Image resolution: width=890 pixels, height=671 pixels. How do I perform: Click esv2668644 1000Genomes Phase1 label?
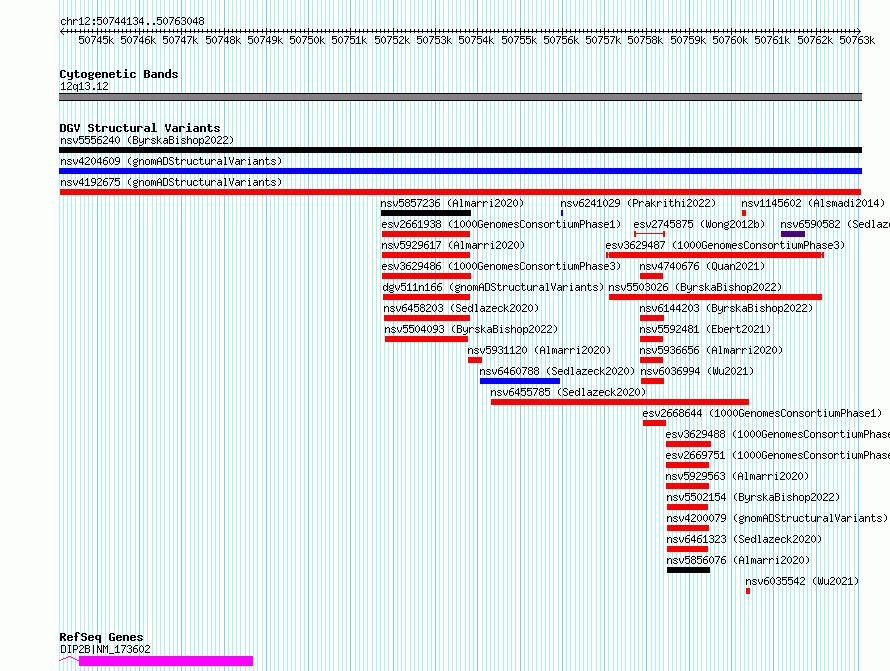[762, 413]
